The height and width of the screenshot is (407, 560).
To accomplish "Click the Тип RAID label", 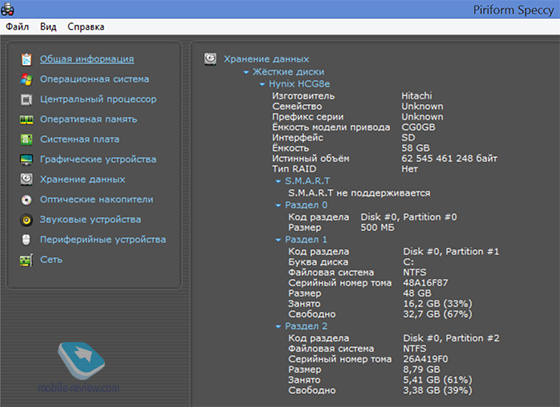I will pos(294,169).
